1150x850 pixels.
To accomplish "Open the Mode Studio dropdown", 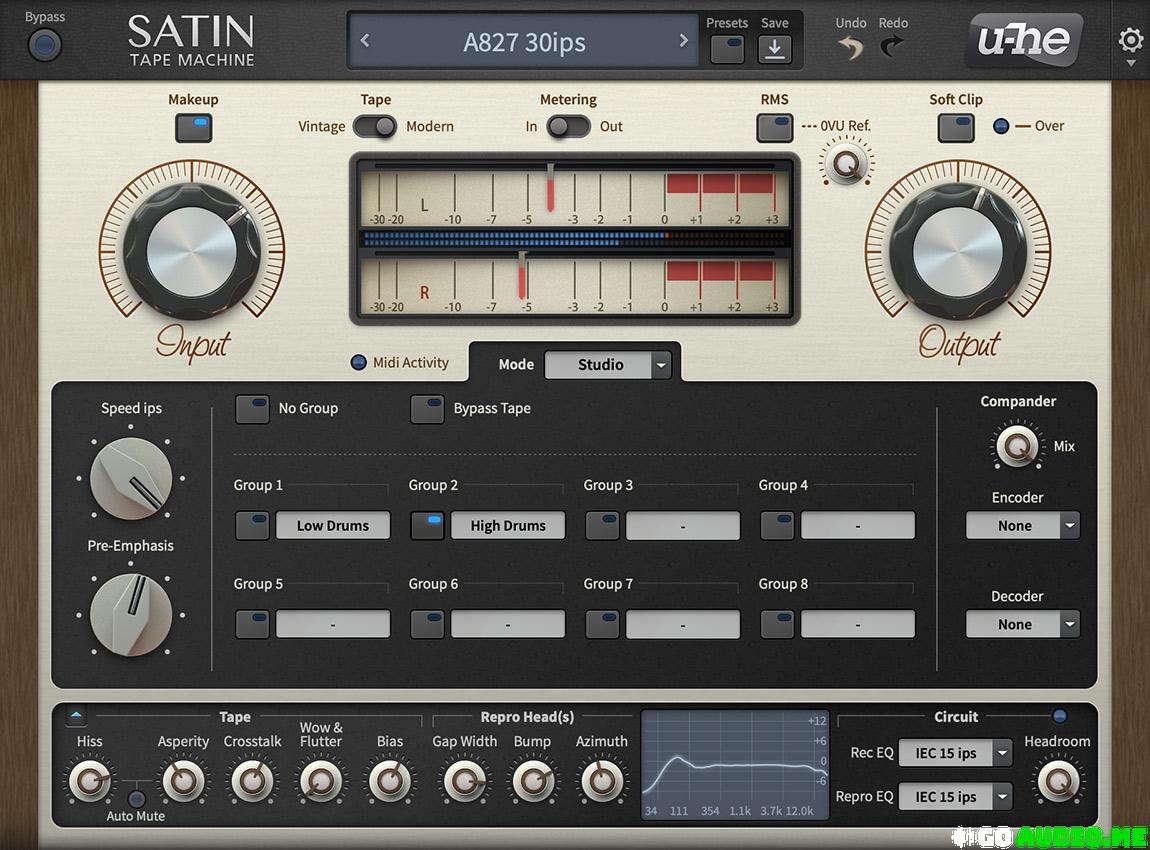I will click(x=607, y=364).
